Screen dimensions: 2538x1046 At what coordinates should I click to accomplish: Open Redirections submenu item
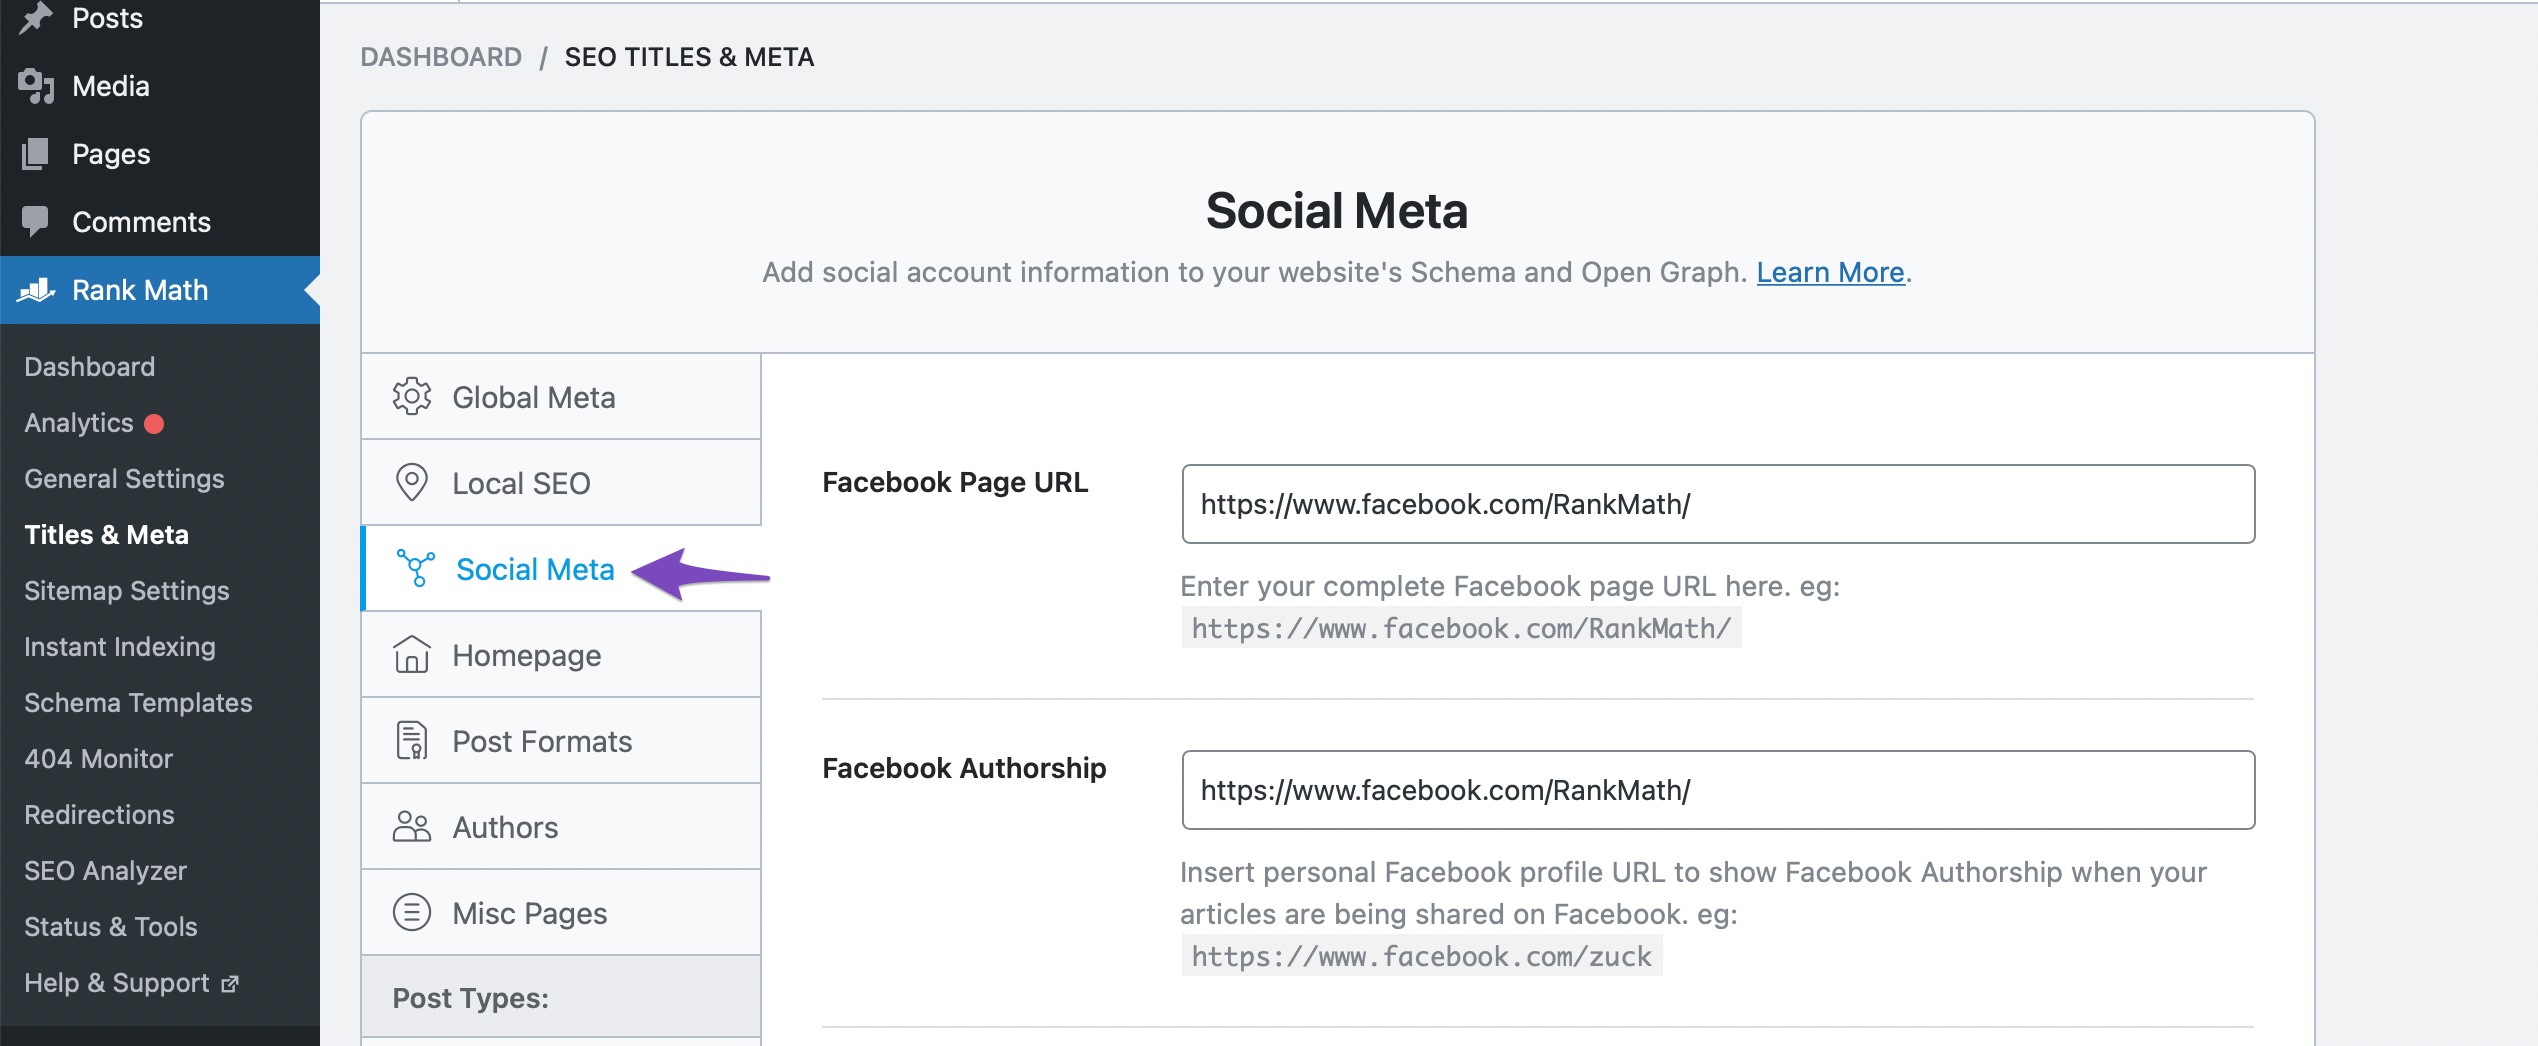point(99,815)
